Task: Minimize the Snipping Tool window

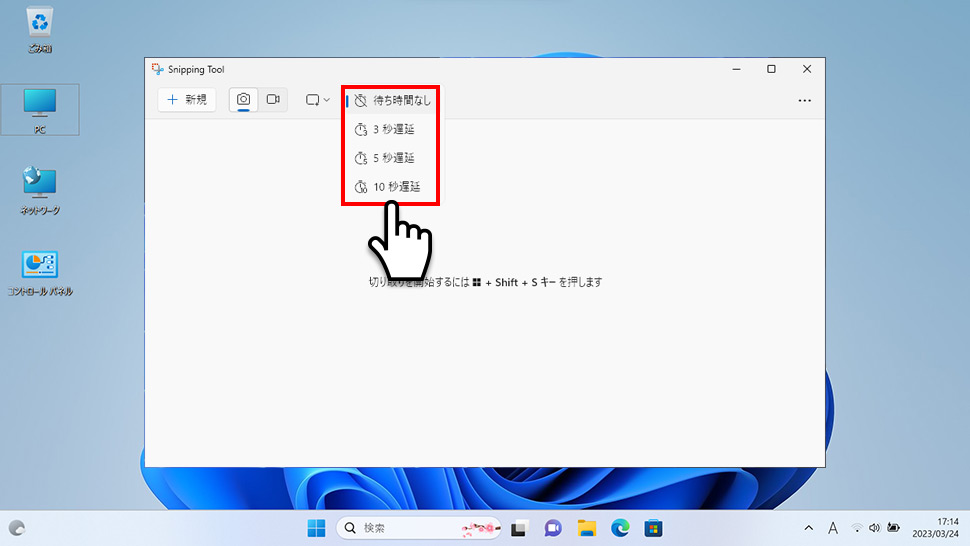Action: 736,69
